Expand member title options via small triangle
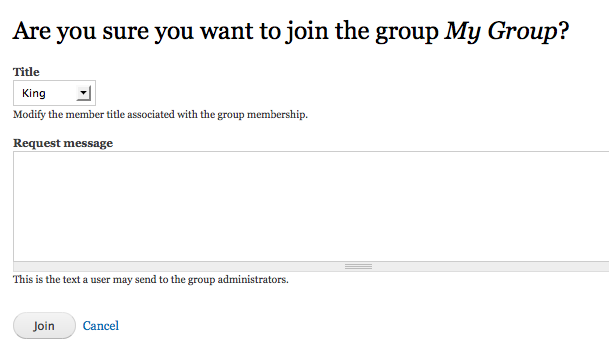609x360 pixels. click(x=84, y=93)
